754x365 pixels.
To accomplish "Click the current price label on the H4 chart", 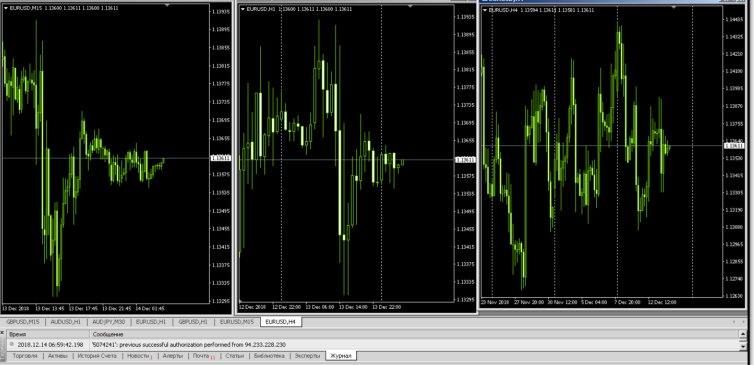I will coord(734,145).
